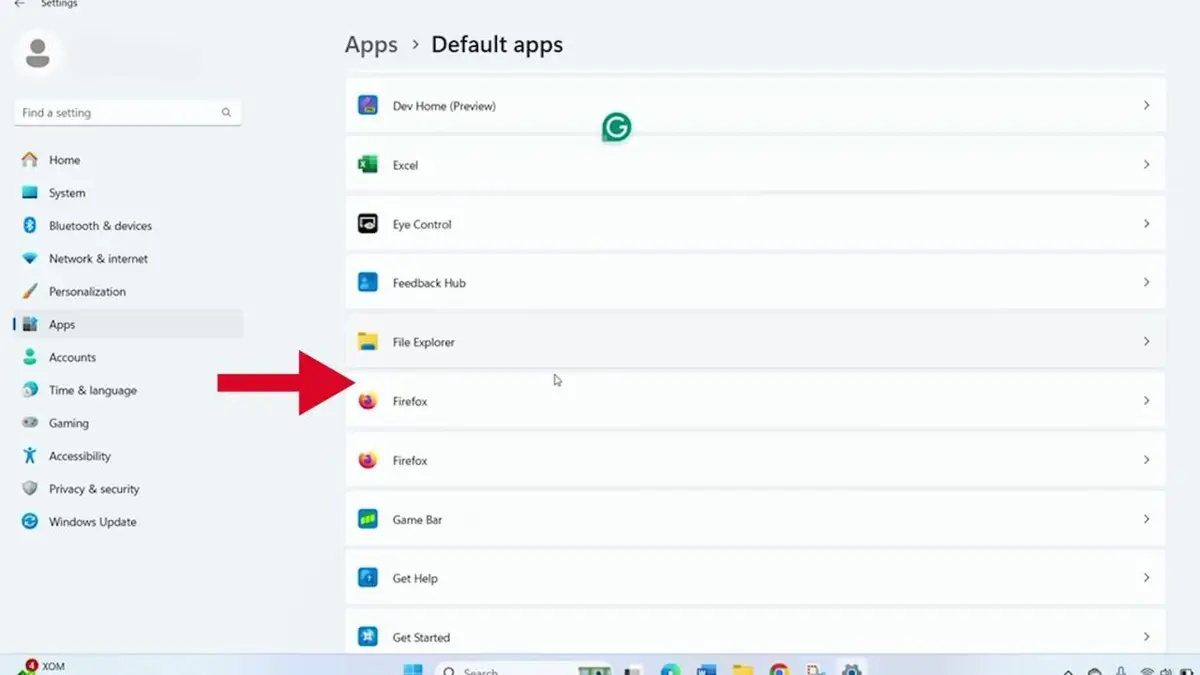Select the Apps icon in sidebar
This screenshot has height=675, width=1200.
click(30, 325)
